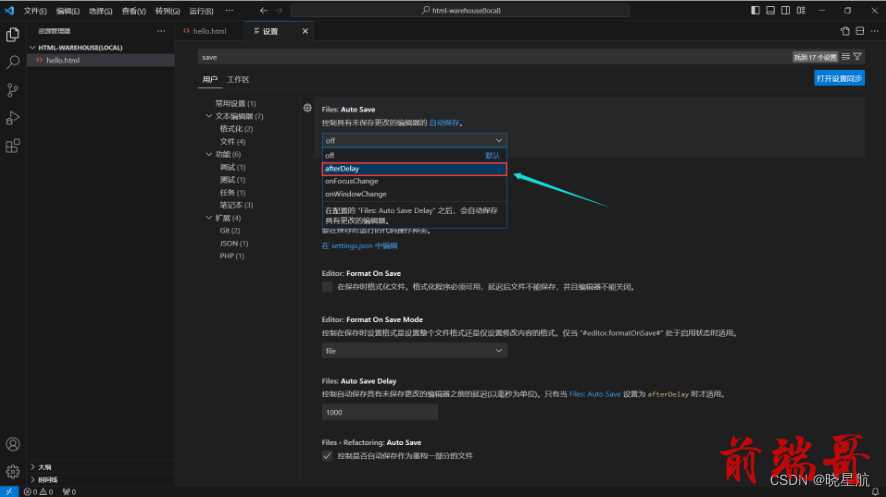Image resolution: width=886 pixels, height=497 pixels.
Task: Click gear icon beside Files: Auto Save
Action: click(307, 108)
